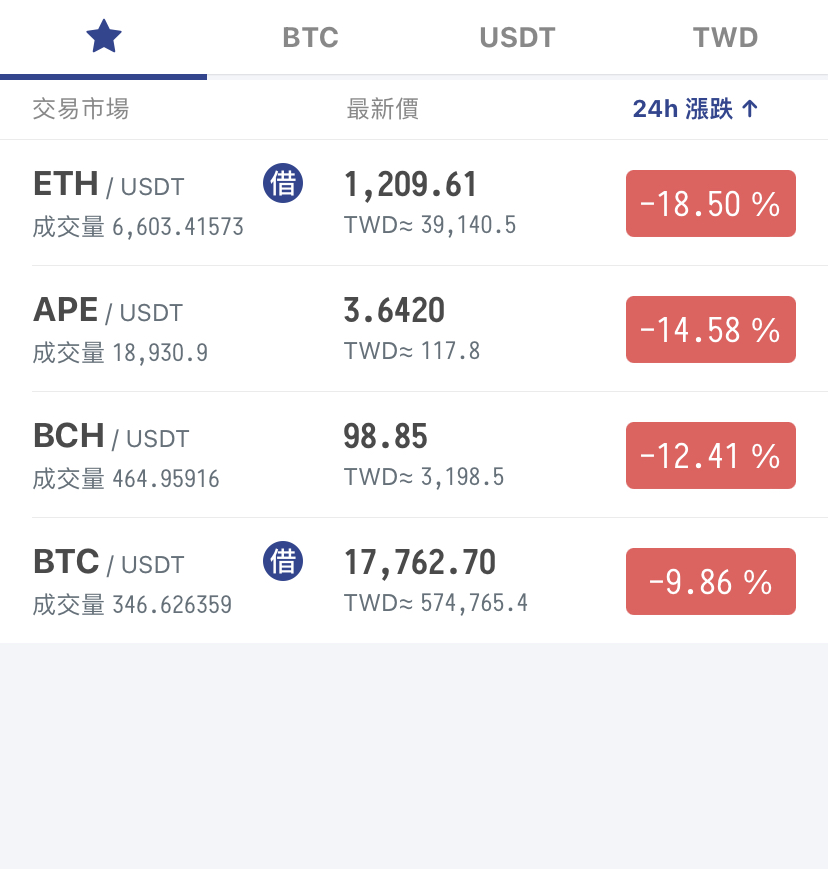Open the ETH / USDT trading pair
Screen dimensions: 828x869
point(414,203)
